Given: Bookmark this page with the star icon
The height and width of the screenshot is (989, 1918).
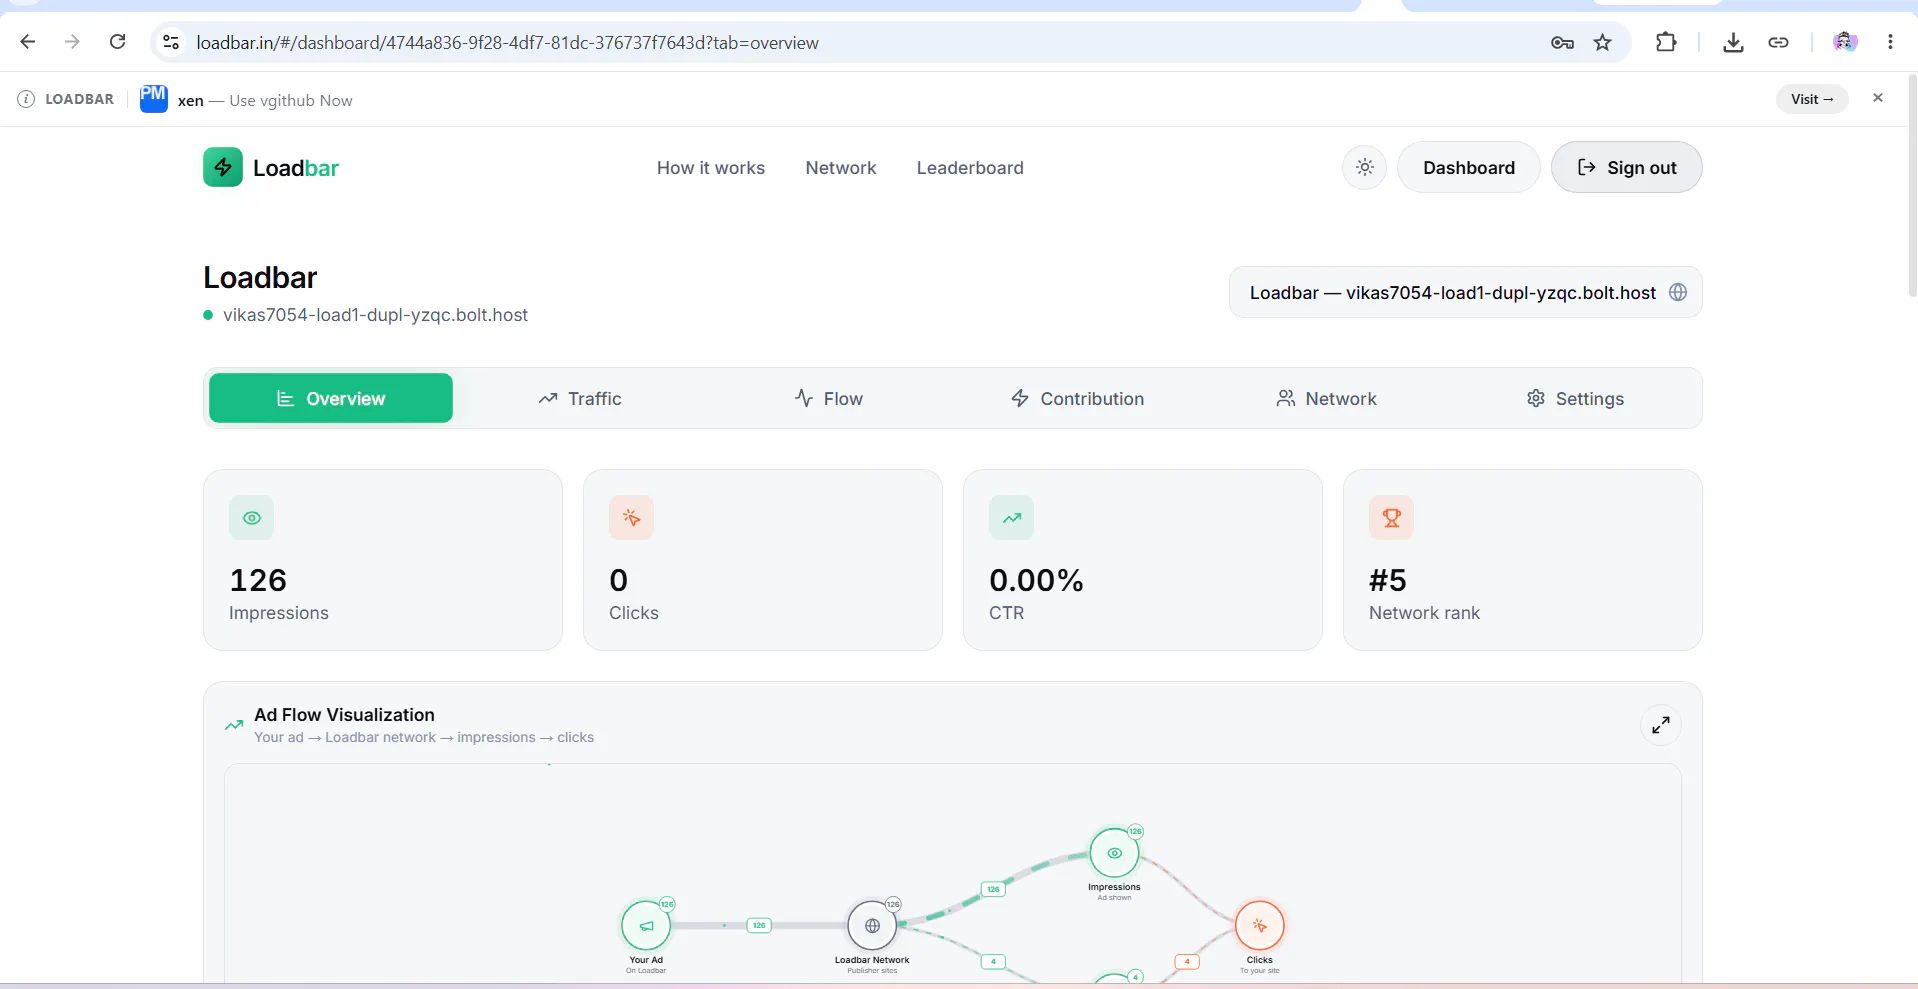Looking at the screenshot, I should [x=1603, y=42].
